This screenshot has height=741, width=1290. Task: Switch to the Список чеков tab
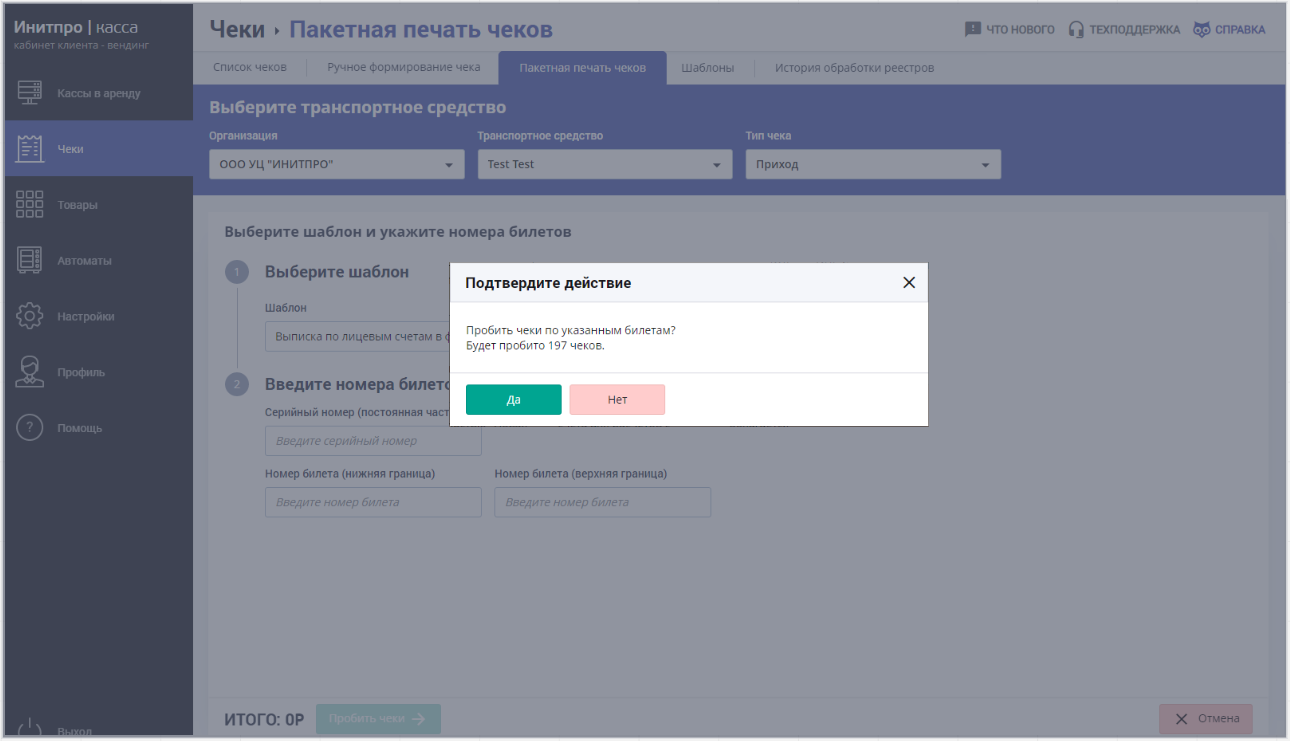250,68
